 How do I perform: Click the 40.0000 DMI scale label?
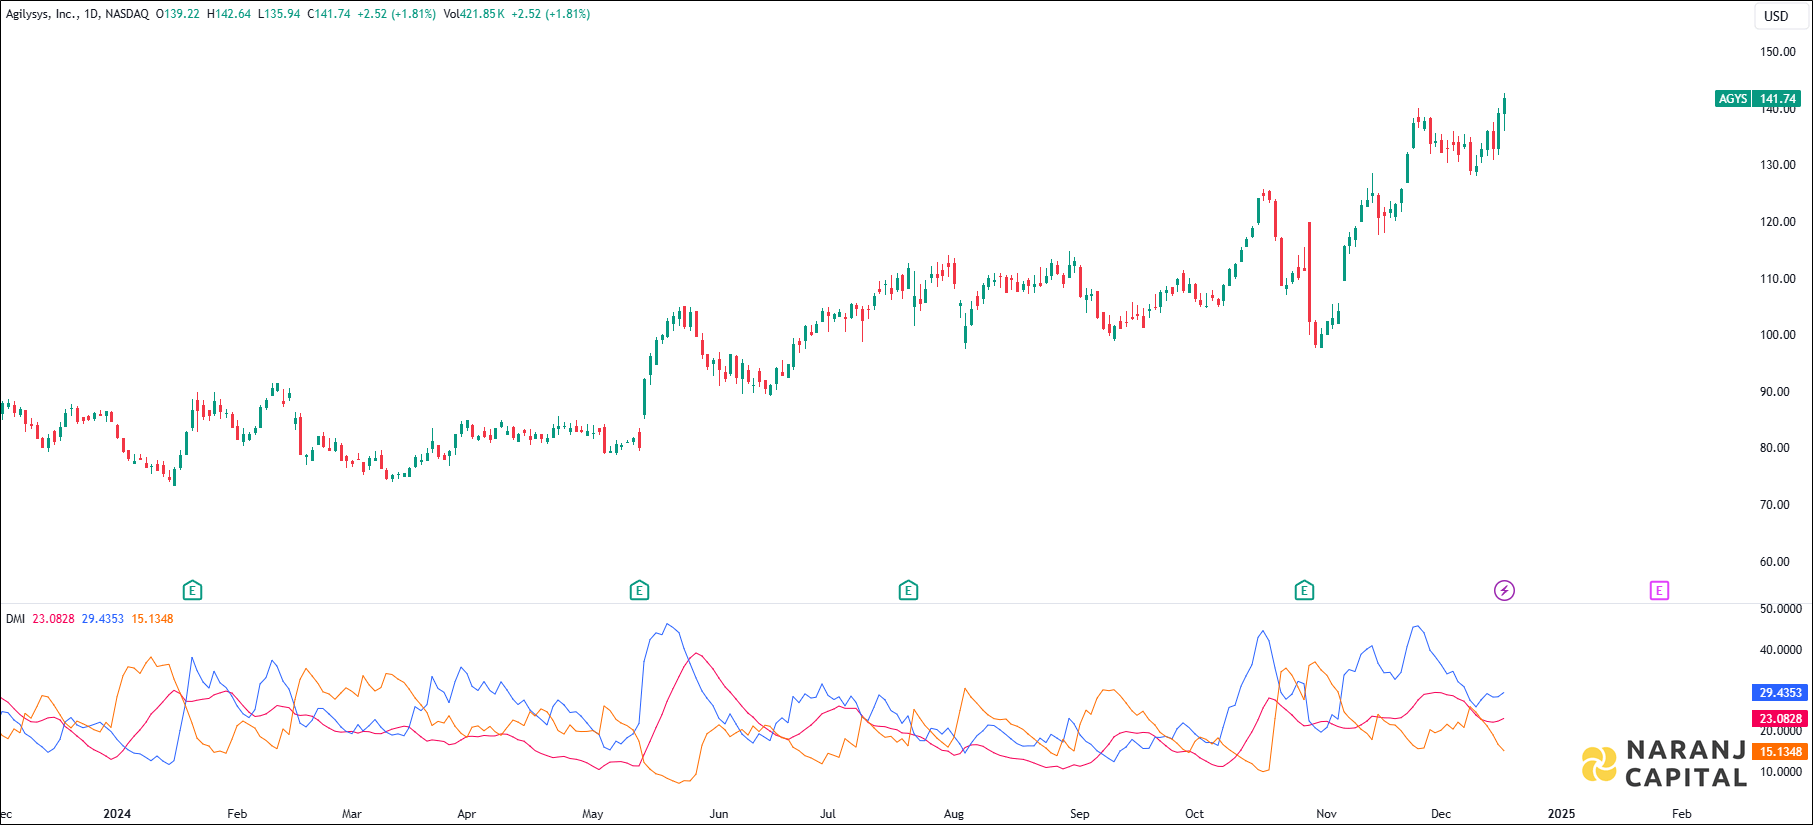pyautogui.click(x=1781, y=650)
